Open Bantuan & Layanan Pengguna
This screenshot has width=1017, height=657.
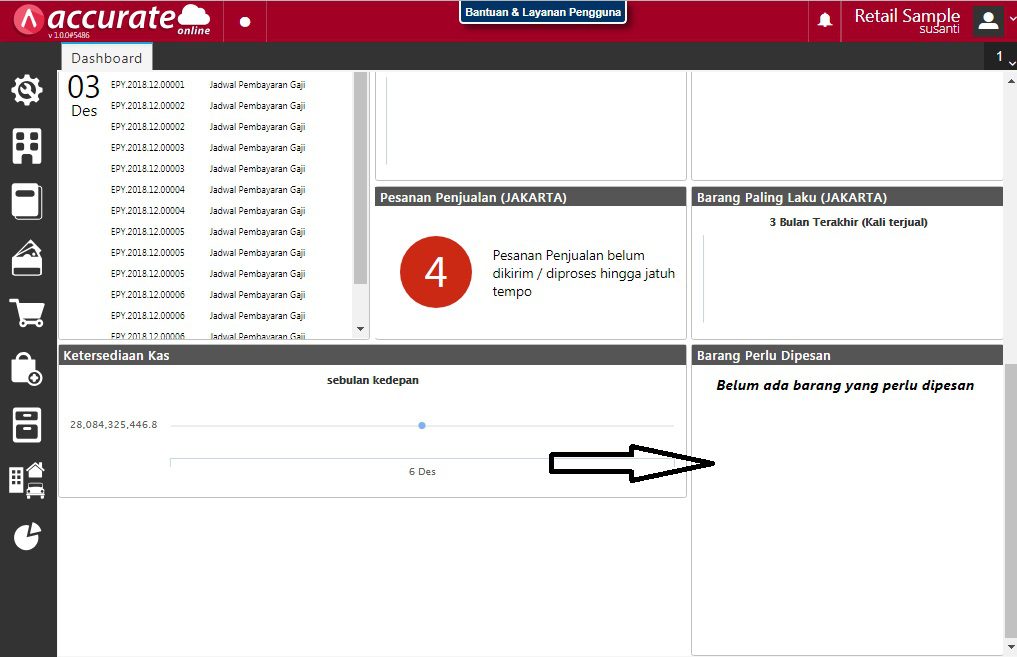(543, 12)
